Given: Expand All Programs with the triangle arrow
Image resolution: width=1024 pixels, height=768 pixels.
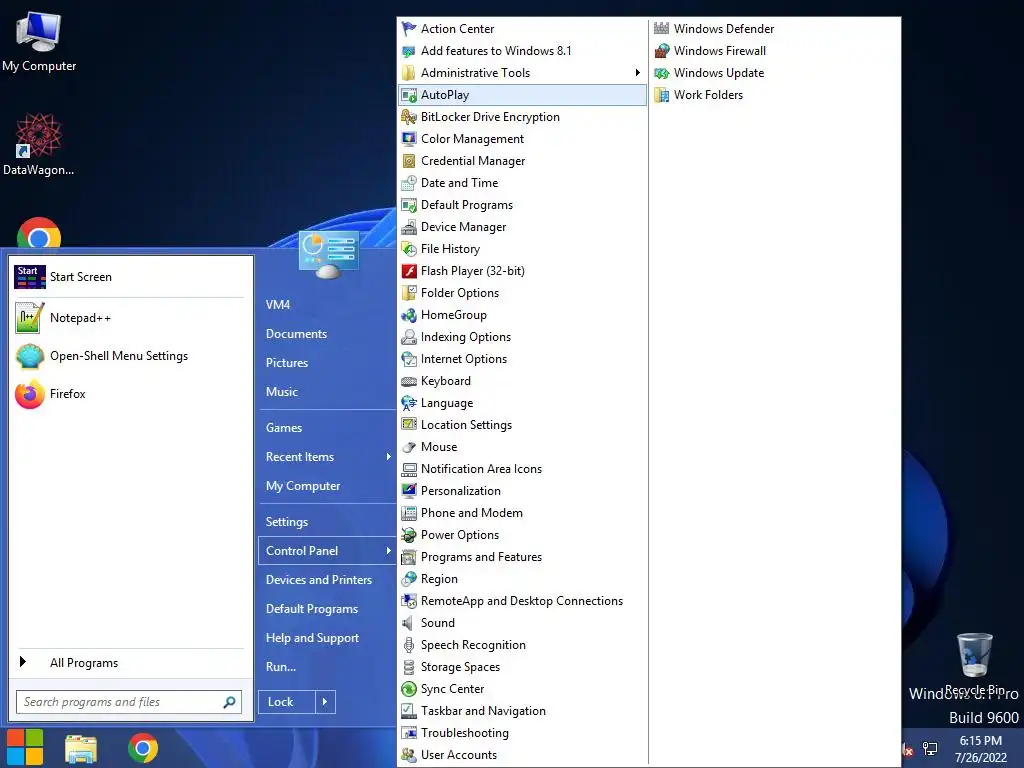Looking at the screenshot, I should click(x=23, y=662).
